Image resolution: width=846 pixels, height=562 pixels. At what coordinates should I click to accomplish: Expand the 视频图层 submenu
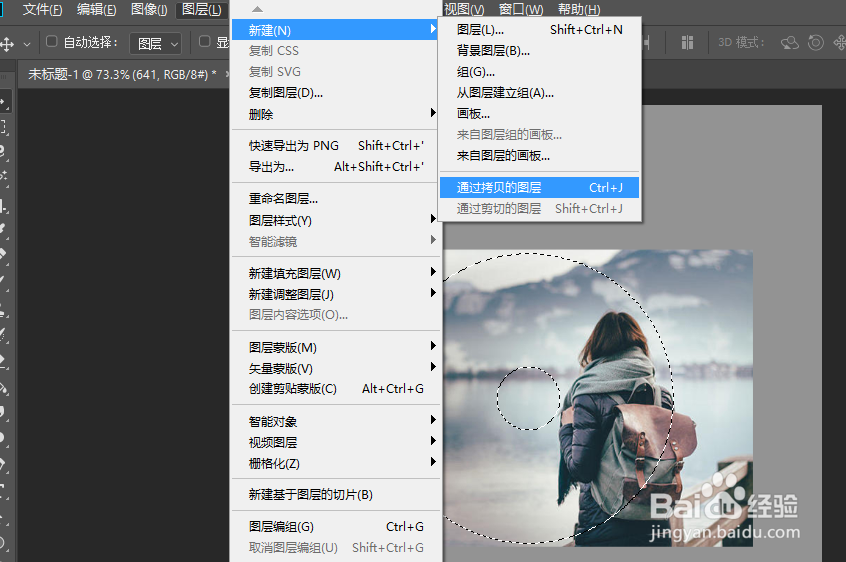(334, 442)
